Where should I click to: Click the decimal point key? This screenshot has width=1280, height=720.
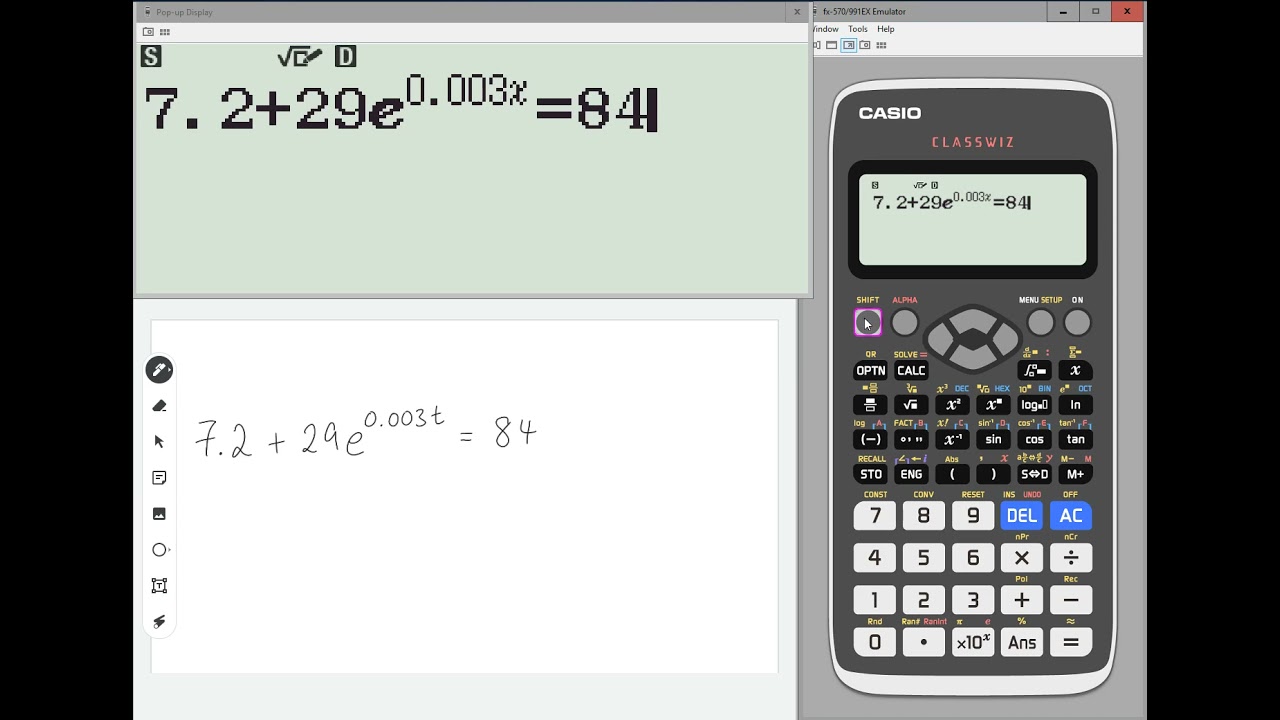tap(924, 643)
